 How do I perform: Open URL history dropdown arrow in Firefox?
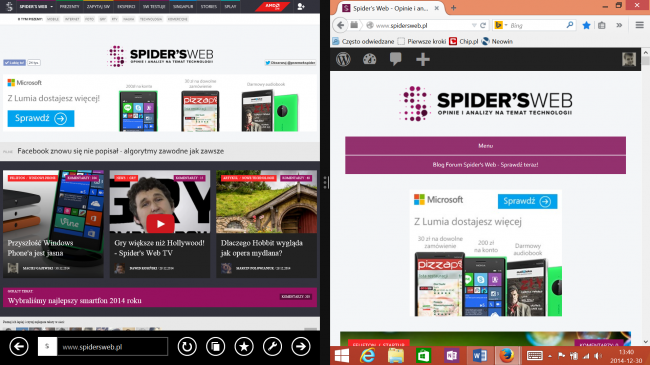474,25
